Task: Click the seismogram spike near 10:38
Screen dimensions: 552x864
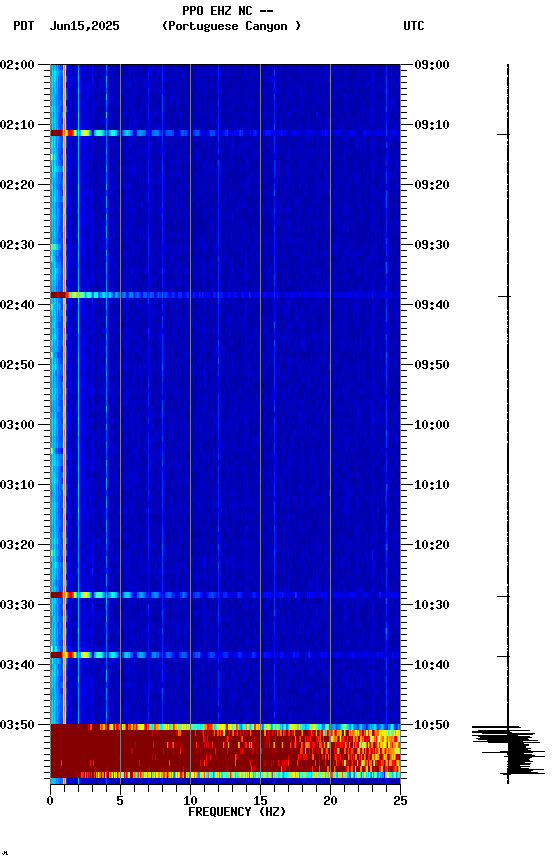Action: 504,656
